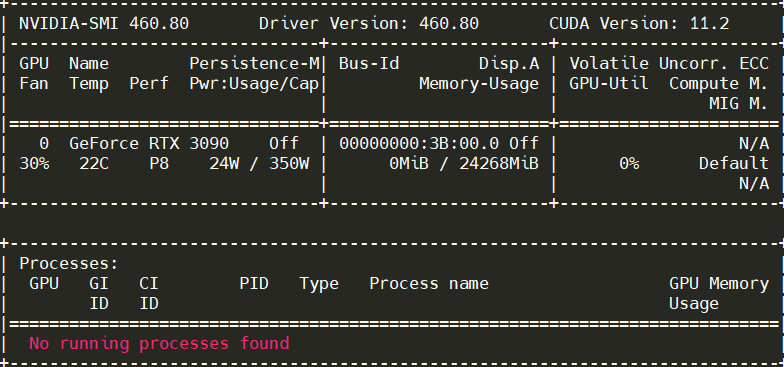Click the Processes: section label
Image resolution: width=784 pixels, height=367 pixels.
[x=69, y=264]
